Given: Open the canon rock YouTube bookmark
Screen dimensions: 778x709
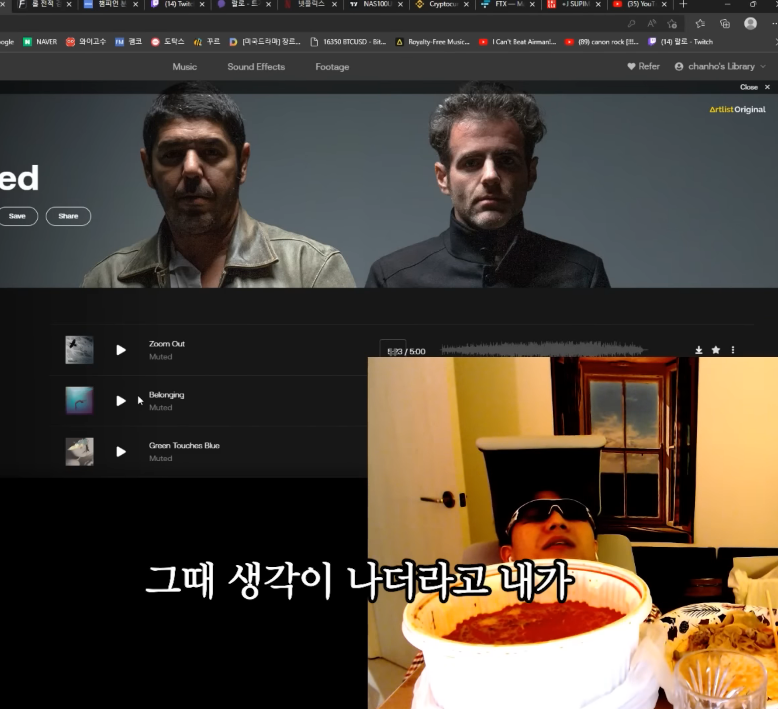Looking at the screenshot, I should (x=602, y=42).
